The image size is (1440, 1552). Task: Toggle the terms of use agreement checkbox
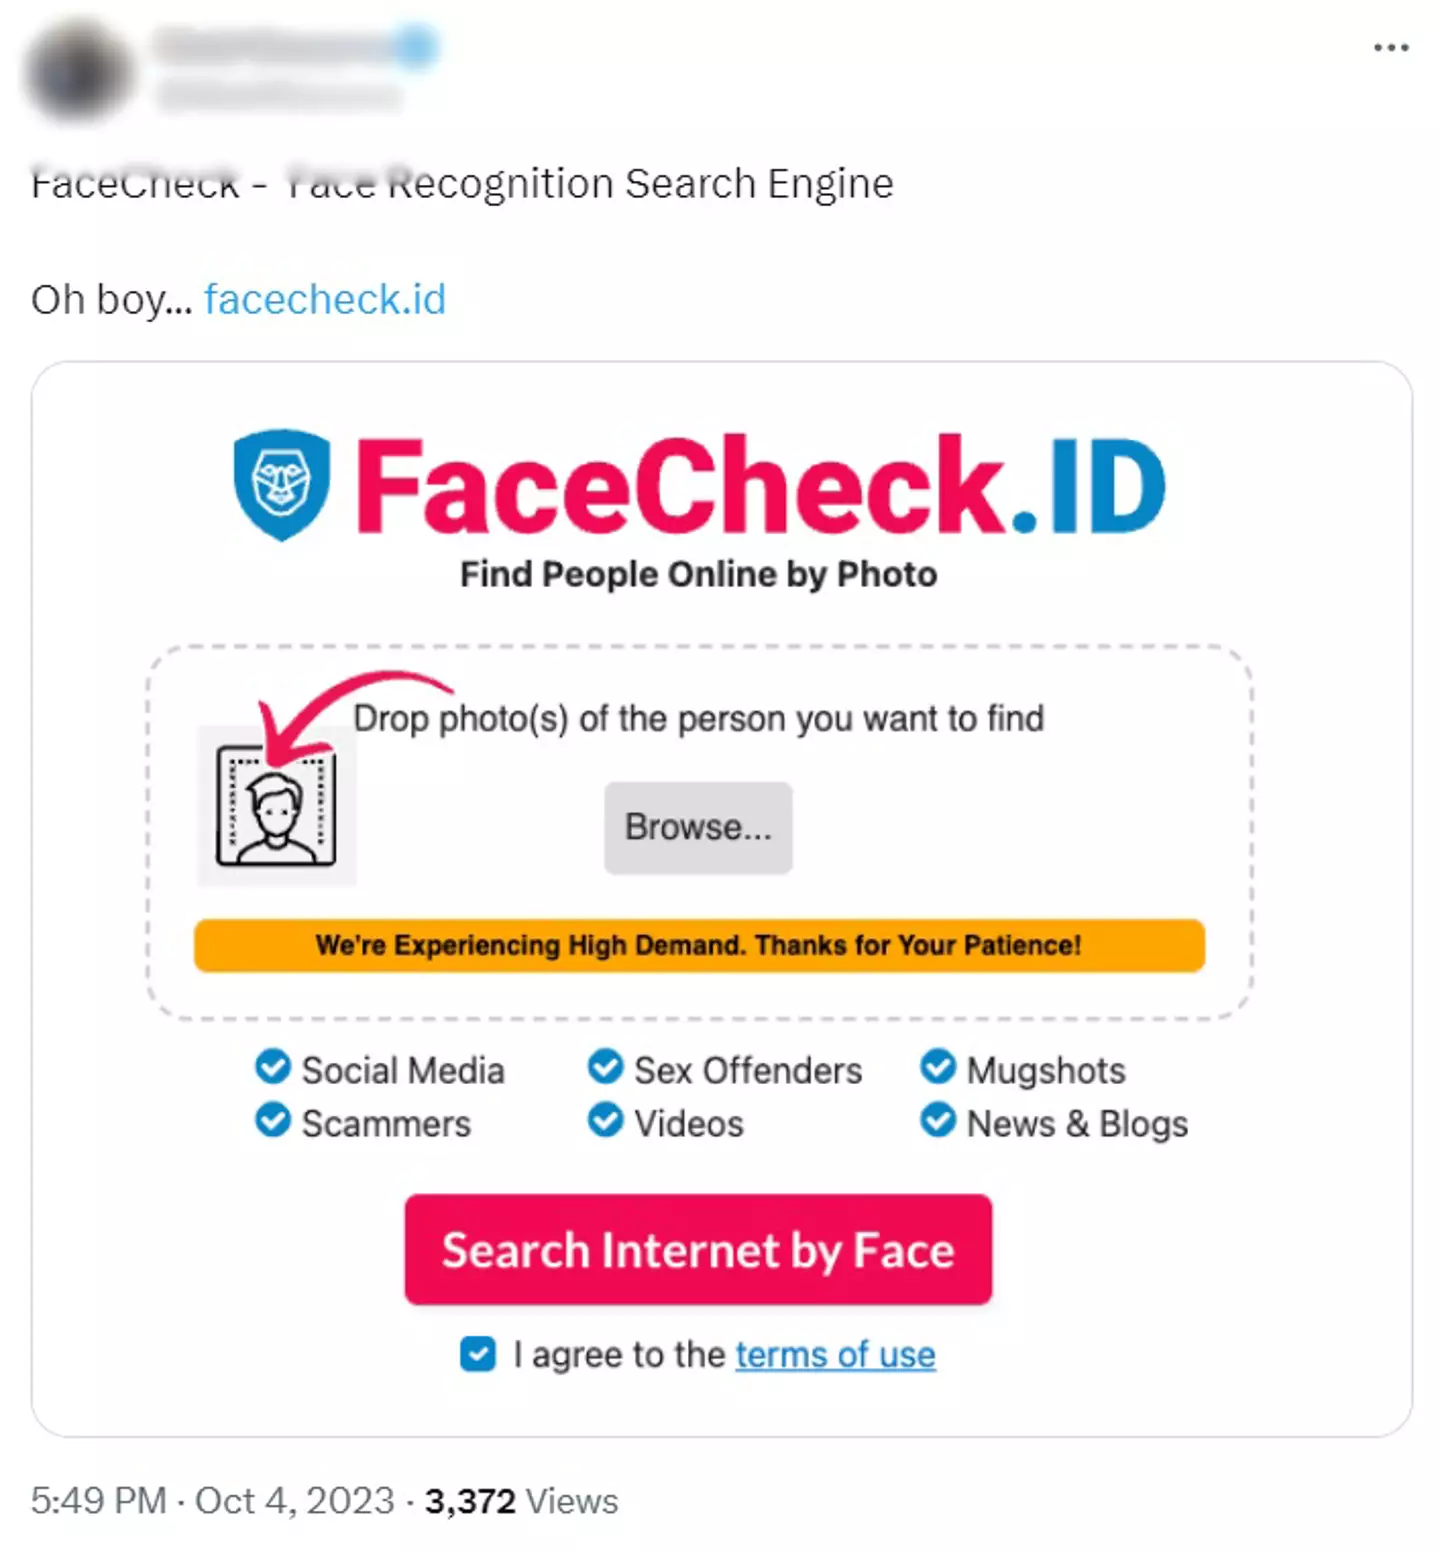(x=478, y=1355)
